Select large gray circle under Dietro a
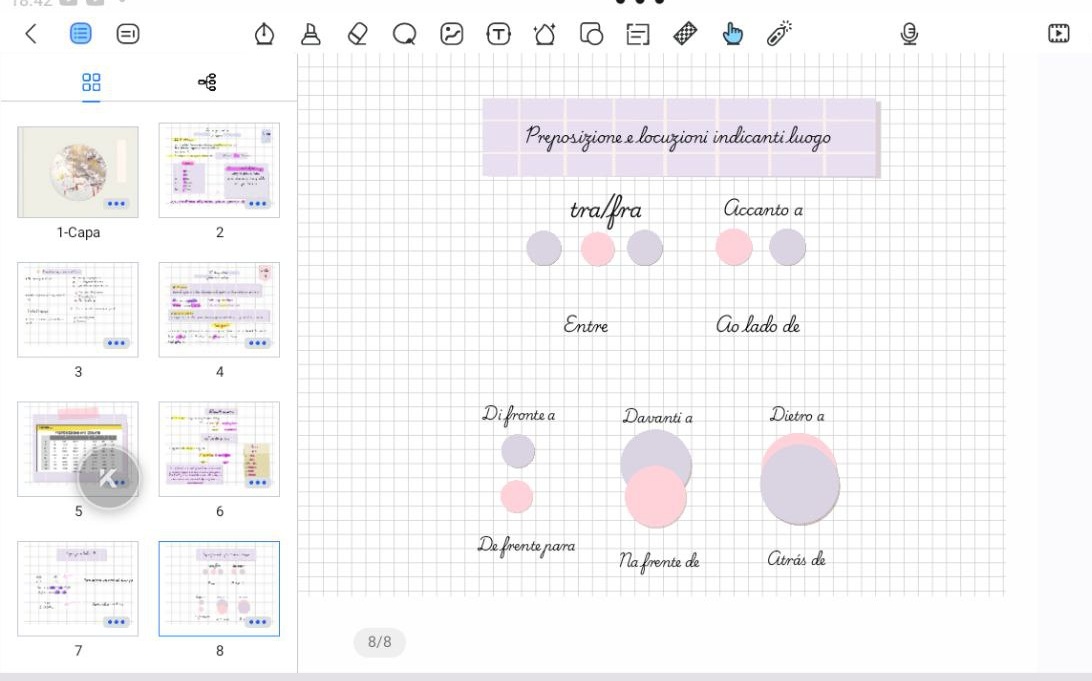 pyautogui.click(x=800, y=484)
